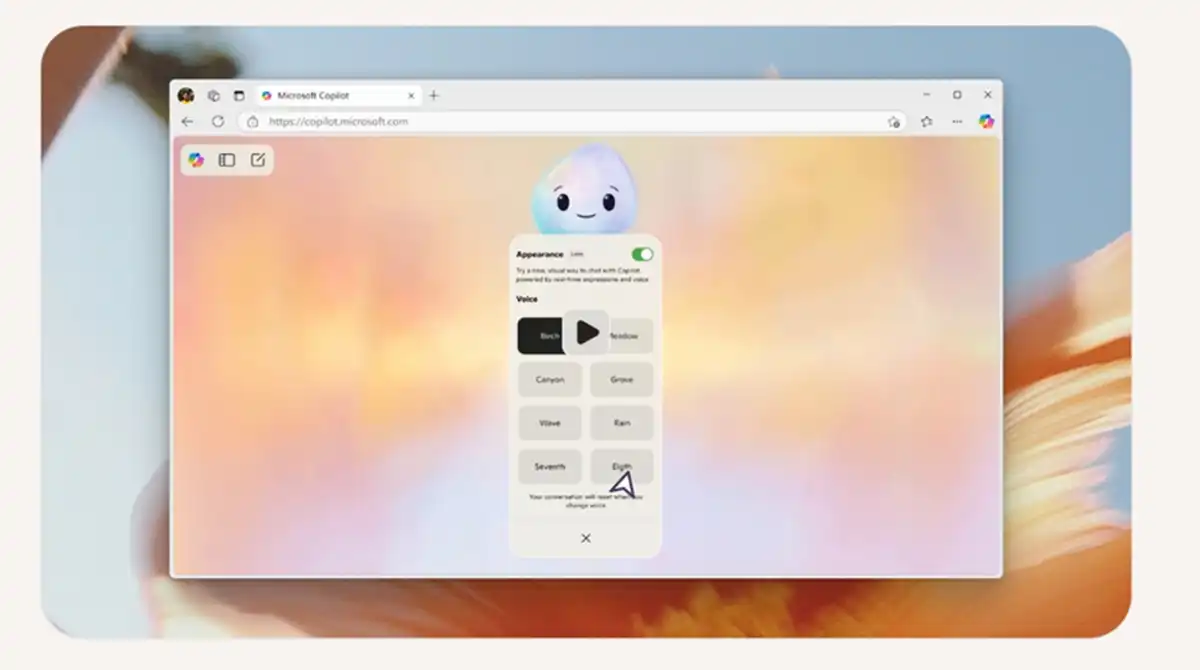Open Copilot sidebar from browser toolbar
1200x670 pixels.
click(x=986, y=121)
